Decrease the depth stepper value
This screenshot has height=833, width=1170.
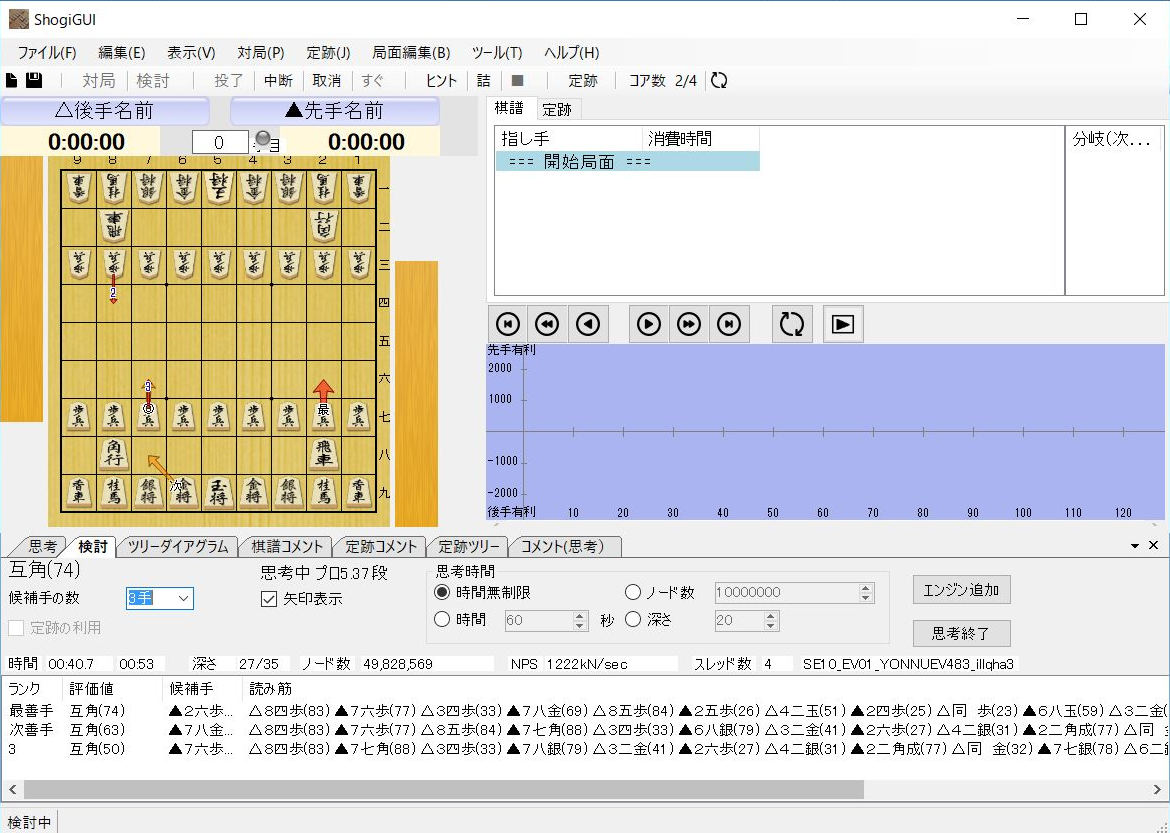click(772, 625)
